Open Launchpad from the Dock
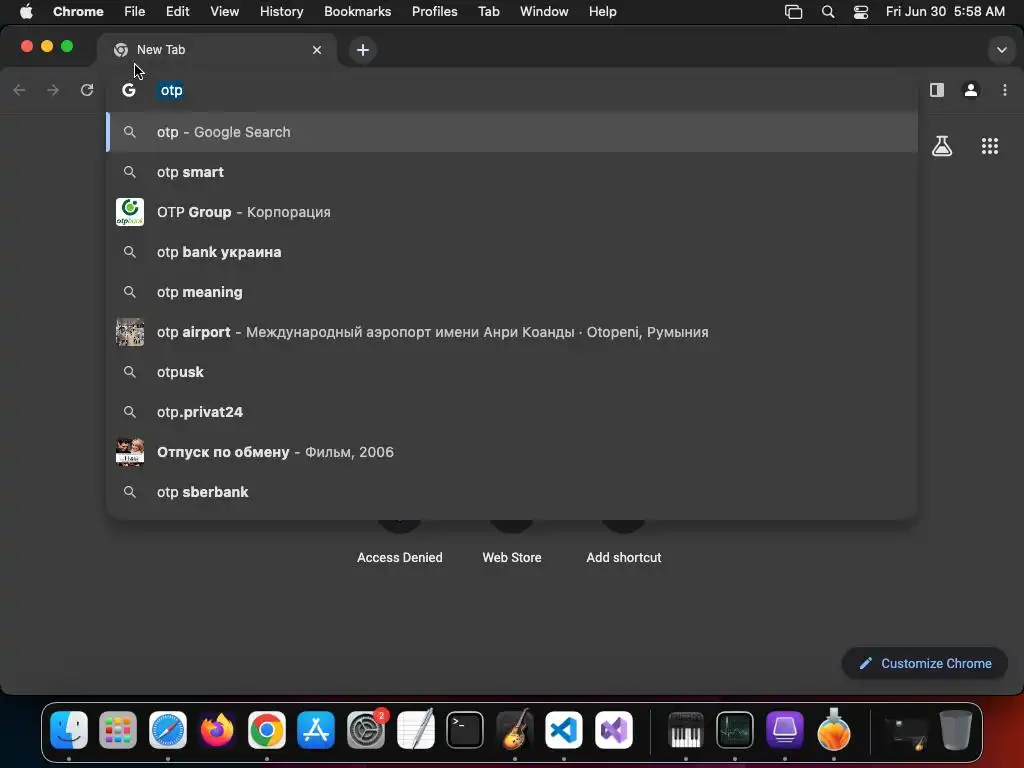Image resolution: width=1024 pixels, height=768 pixels. pyautogui.click(x=118, y=729)
